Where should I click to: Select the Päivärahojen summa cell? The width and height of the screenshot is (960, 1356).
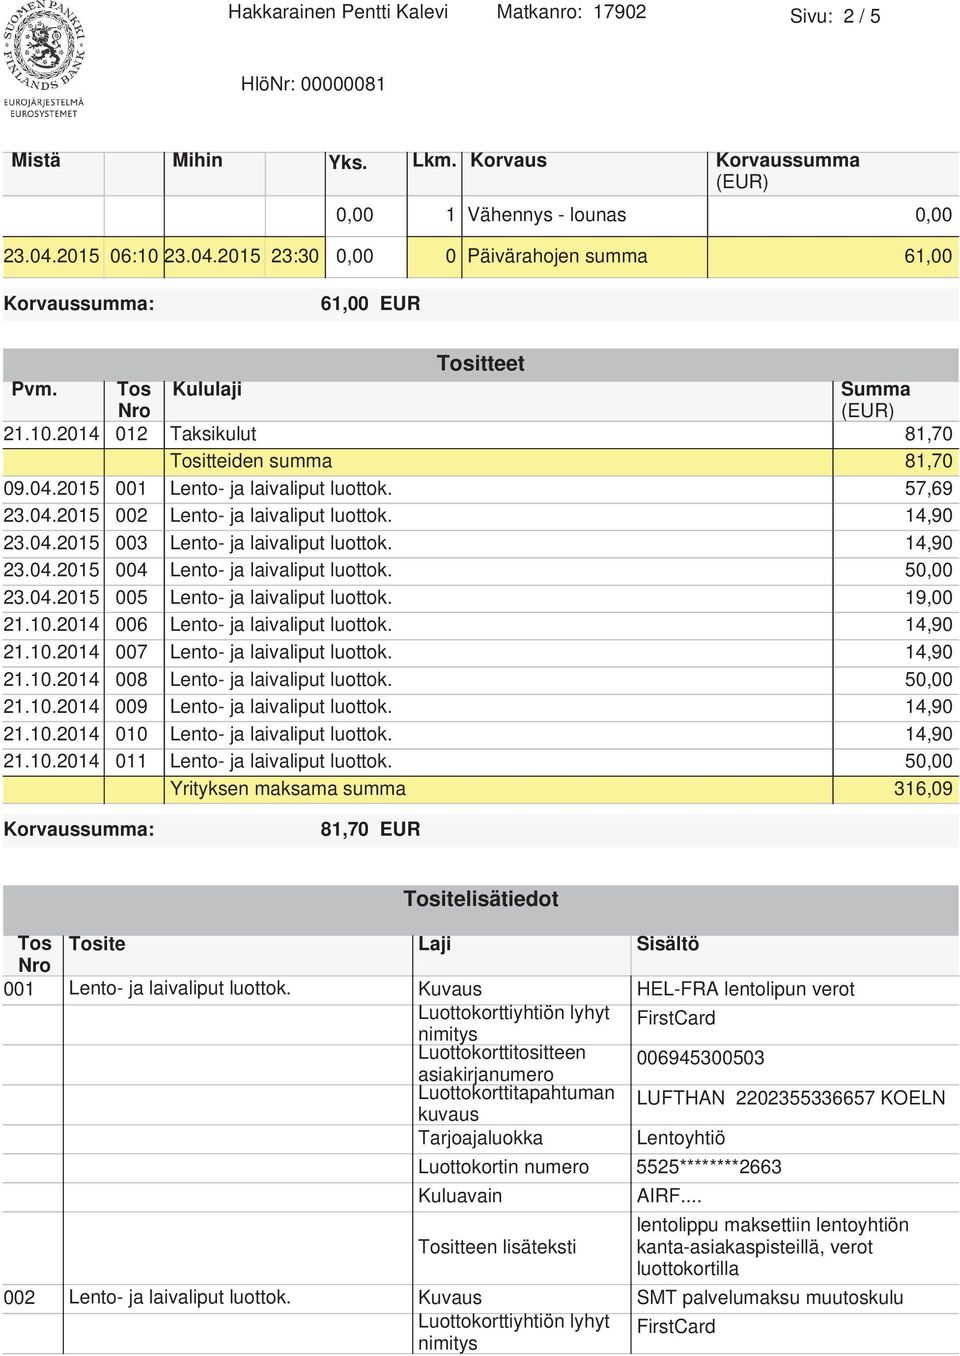click(x=557, y=256)
